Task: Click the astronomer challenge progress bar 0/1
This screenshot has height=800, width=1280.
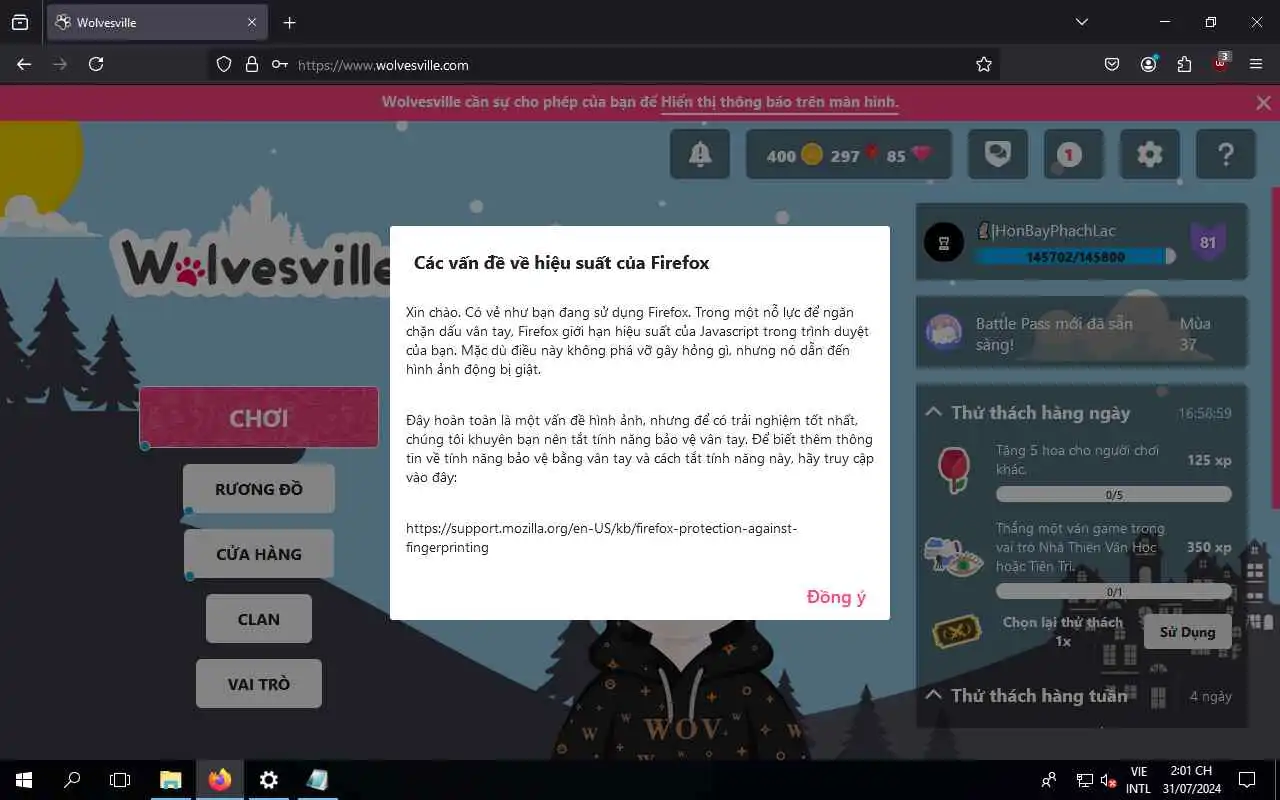Action: [x=1114, y=592]
